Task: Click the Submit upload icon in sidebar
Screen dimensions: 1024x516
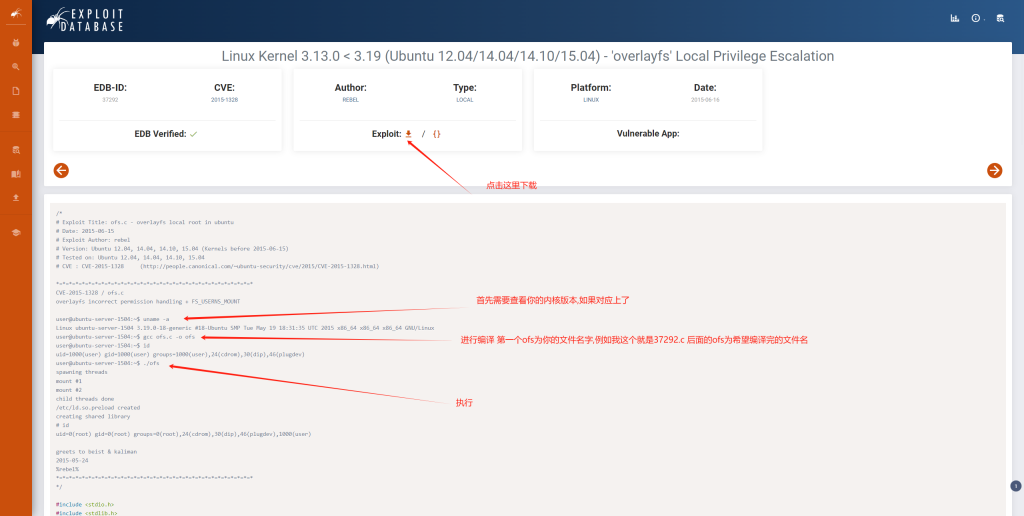Action: point(16,197)
